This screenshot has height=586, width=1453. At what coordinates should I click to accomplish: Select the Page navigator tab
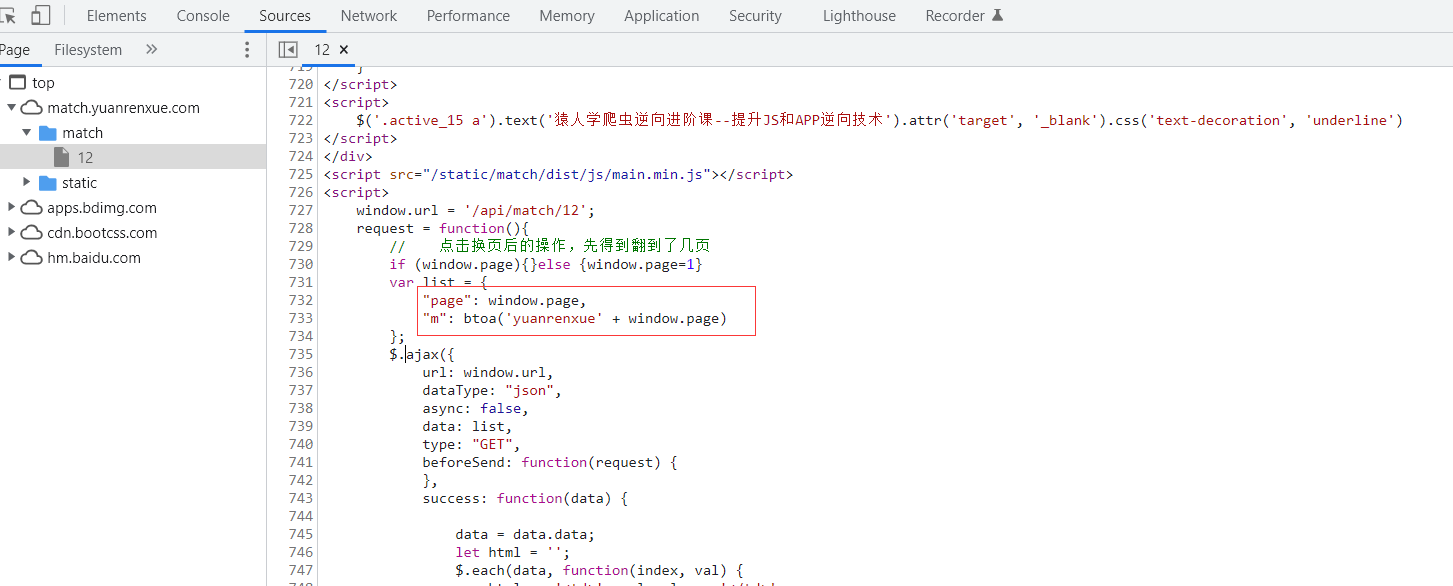tap(15, 50)
